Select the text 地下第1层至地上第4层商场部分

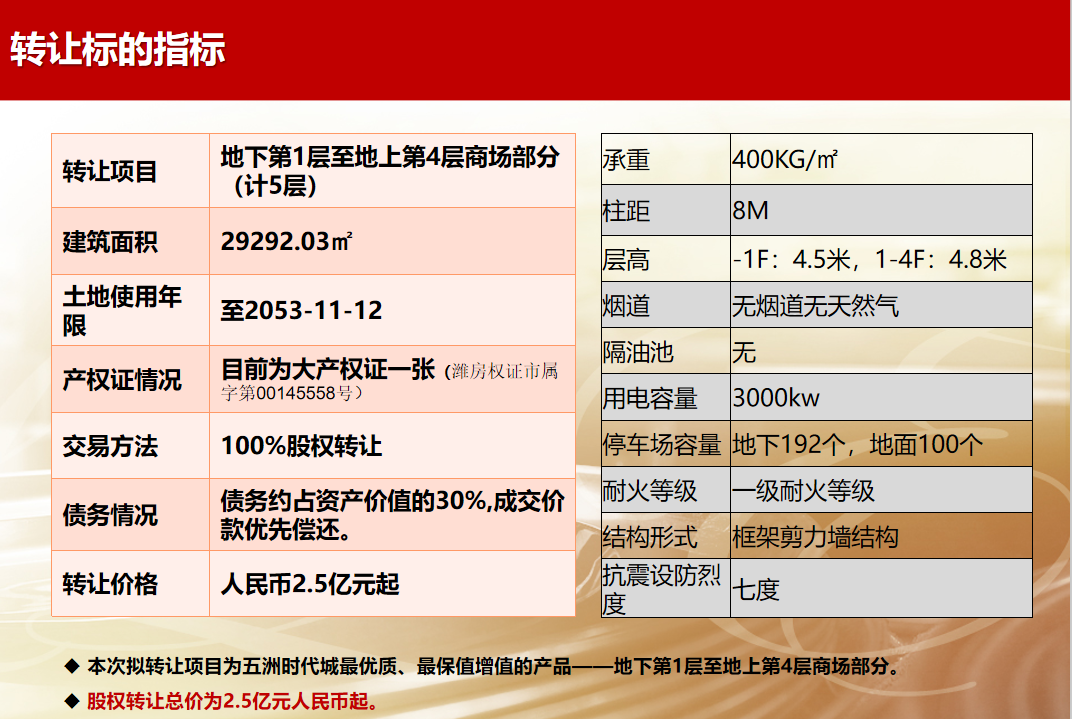(390, 157)
